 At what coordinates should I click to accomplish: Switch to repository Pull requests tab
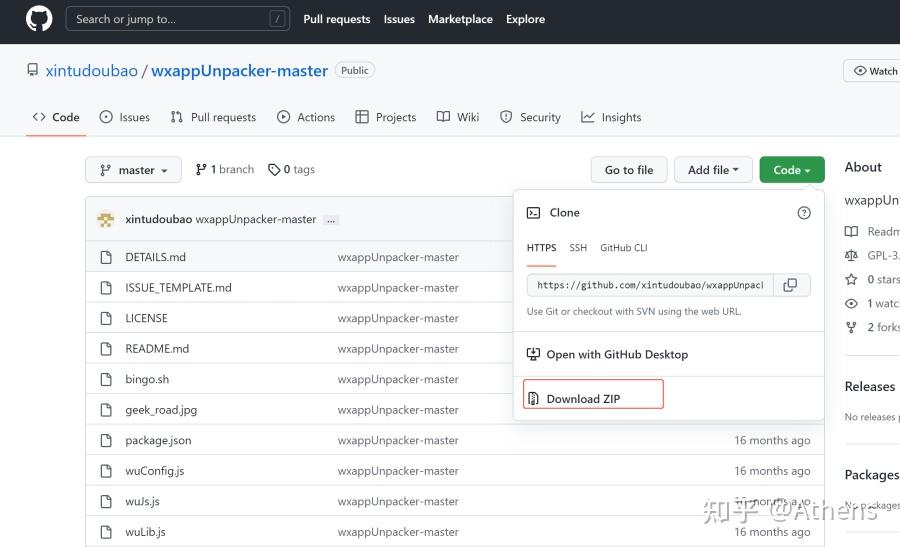click(213, 117)
